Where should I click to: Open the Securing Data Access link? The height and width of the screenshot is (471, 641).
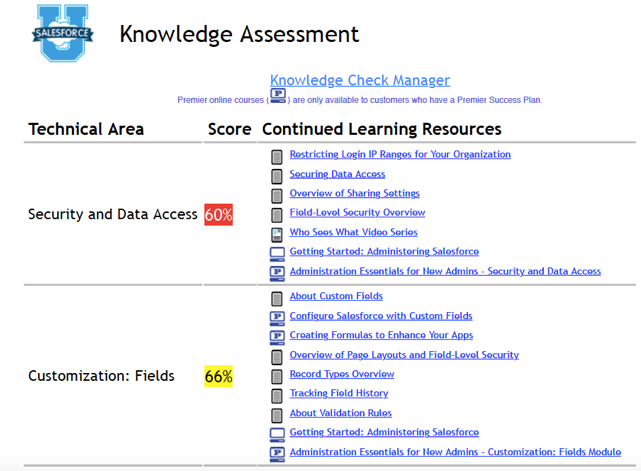337,174
